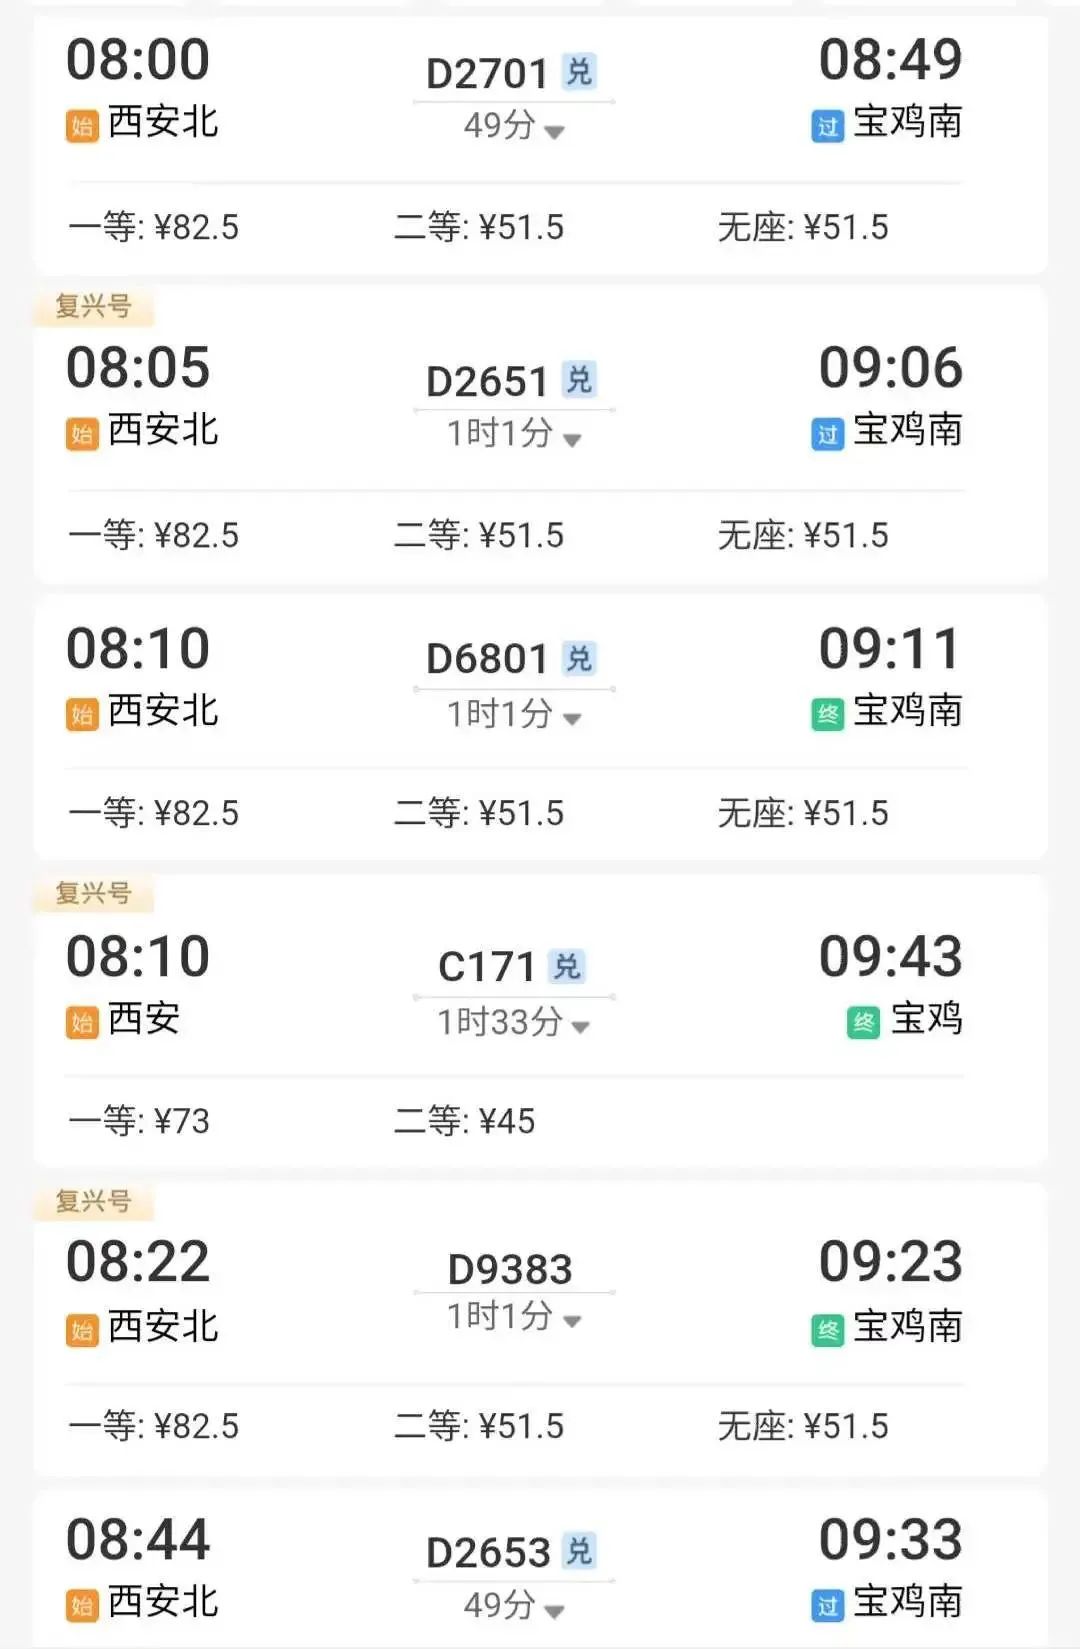
Task: Choose D9383 no-seat 无座 ¥51.5 option
Action: [803, 1426]
